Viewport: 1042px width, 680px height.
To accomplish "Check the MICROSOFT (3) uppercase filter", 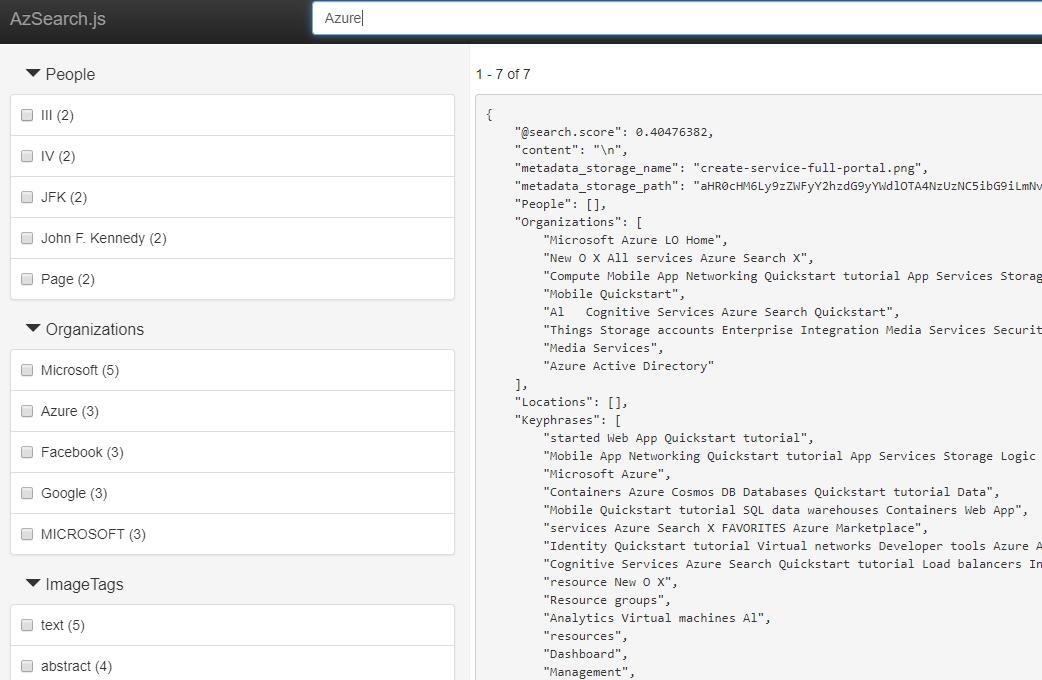I will (x=27, y=534).
